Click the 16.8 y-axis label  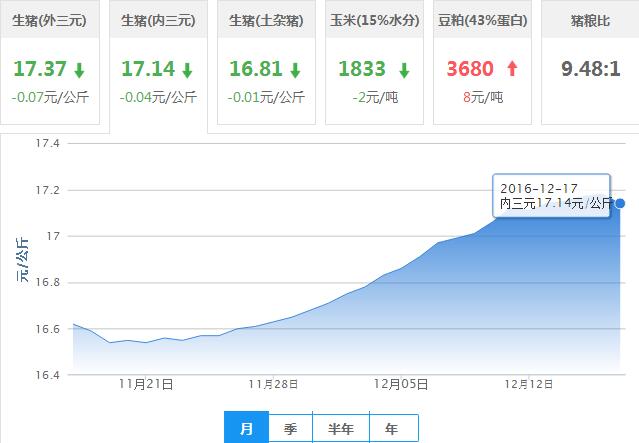click(x=47, y=282)
